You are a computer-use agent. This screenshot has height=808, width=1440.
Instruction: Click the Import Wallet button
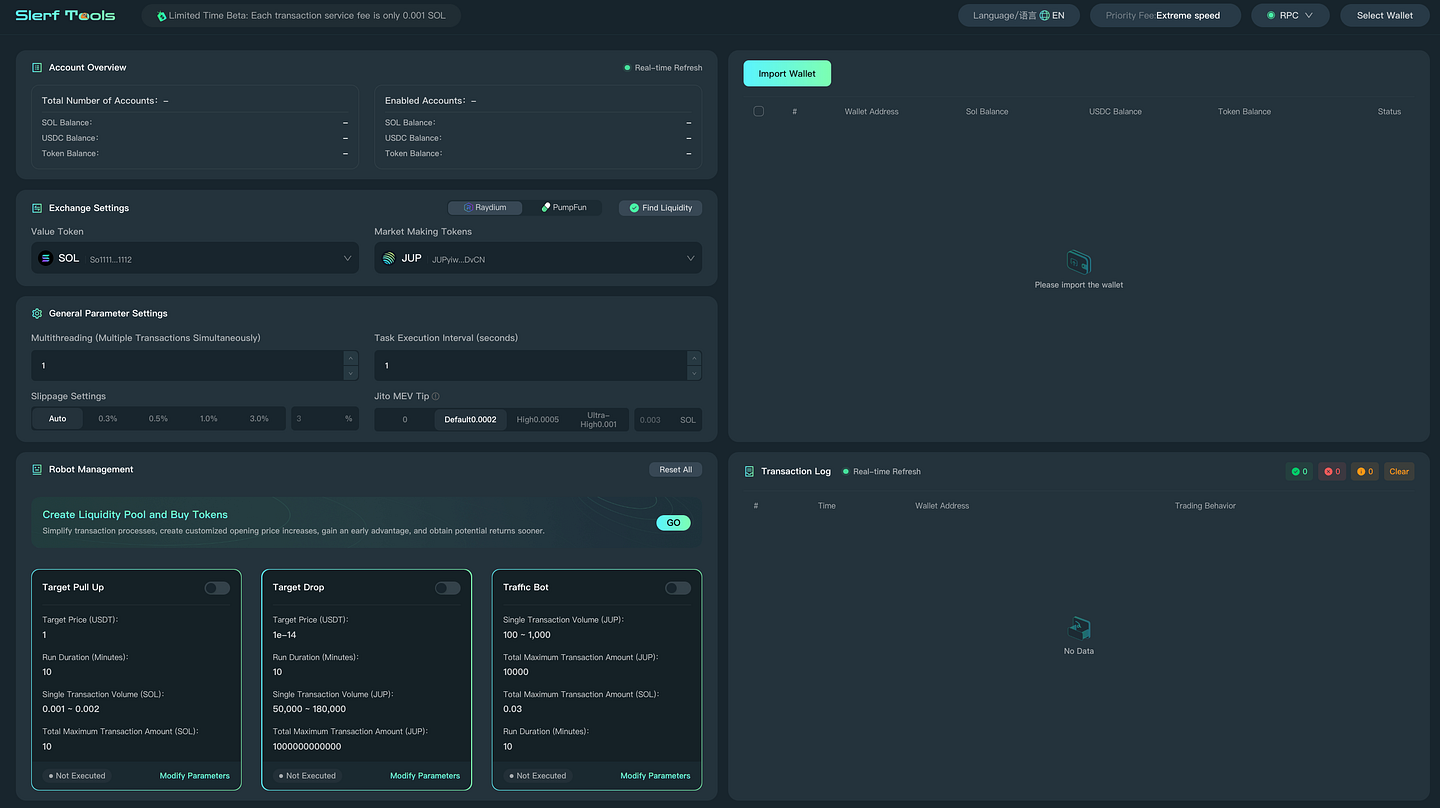pyautogui.click(x=787, y=74)
